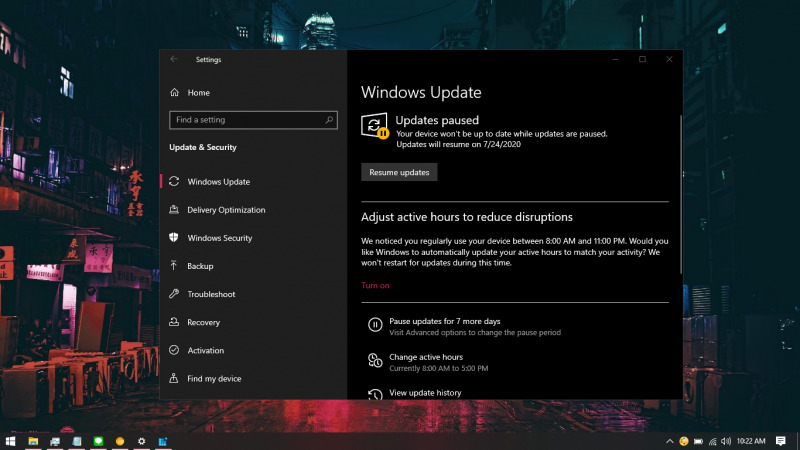
Task: Open the network tray icon
Action: coord(712,441)
